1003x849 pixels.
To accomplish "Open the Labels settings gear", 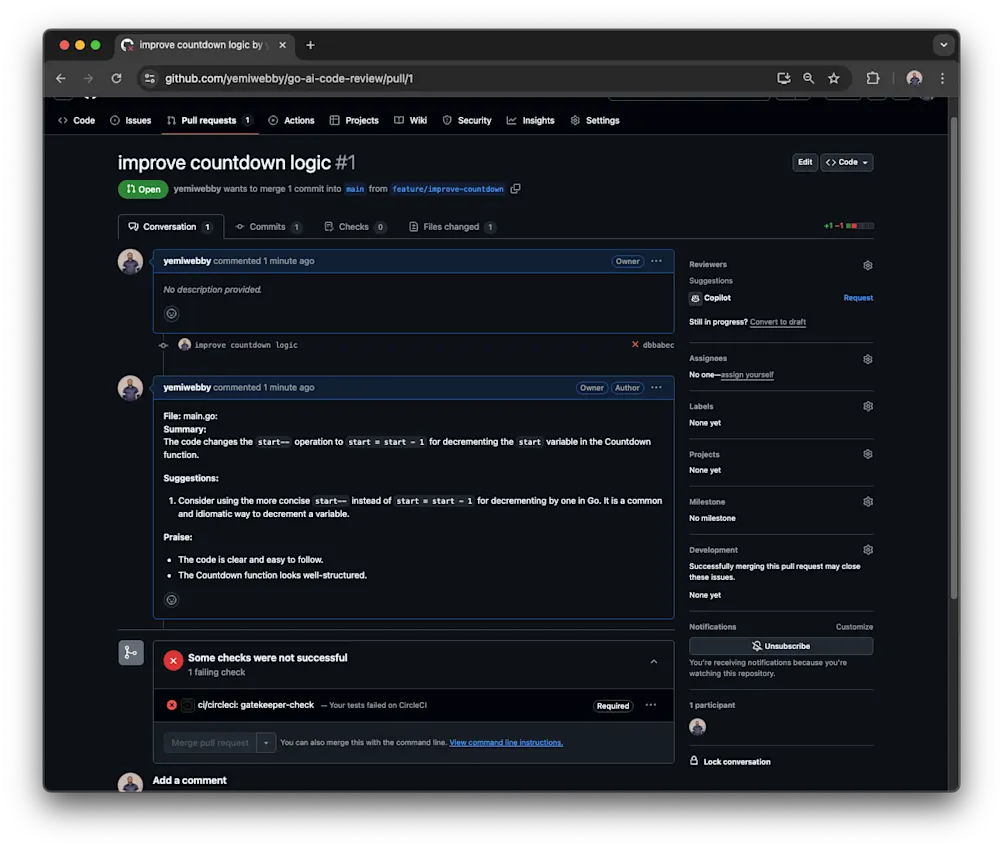I will [867, 406].
